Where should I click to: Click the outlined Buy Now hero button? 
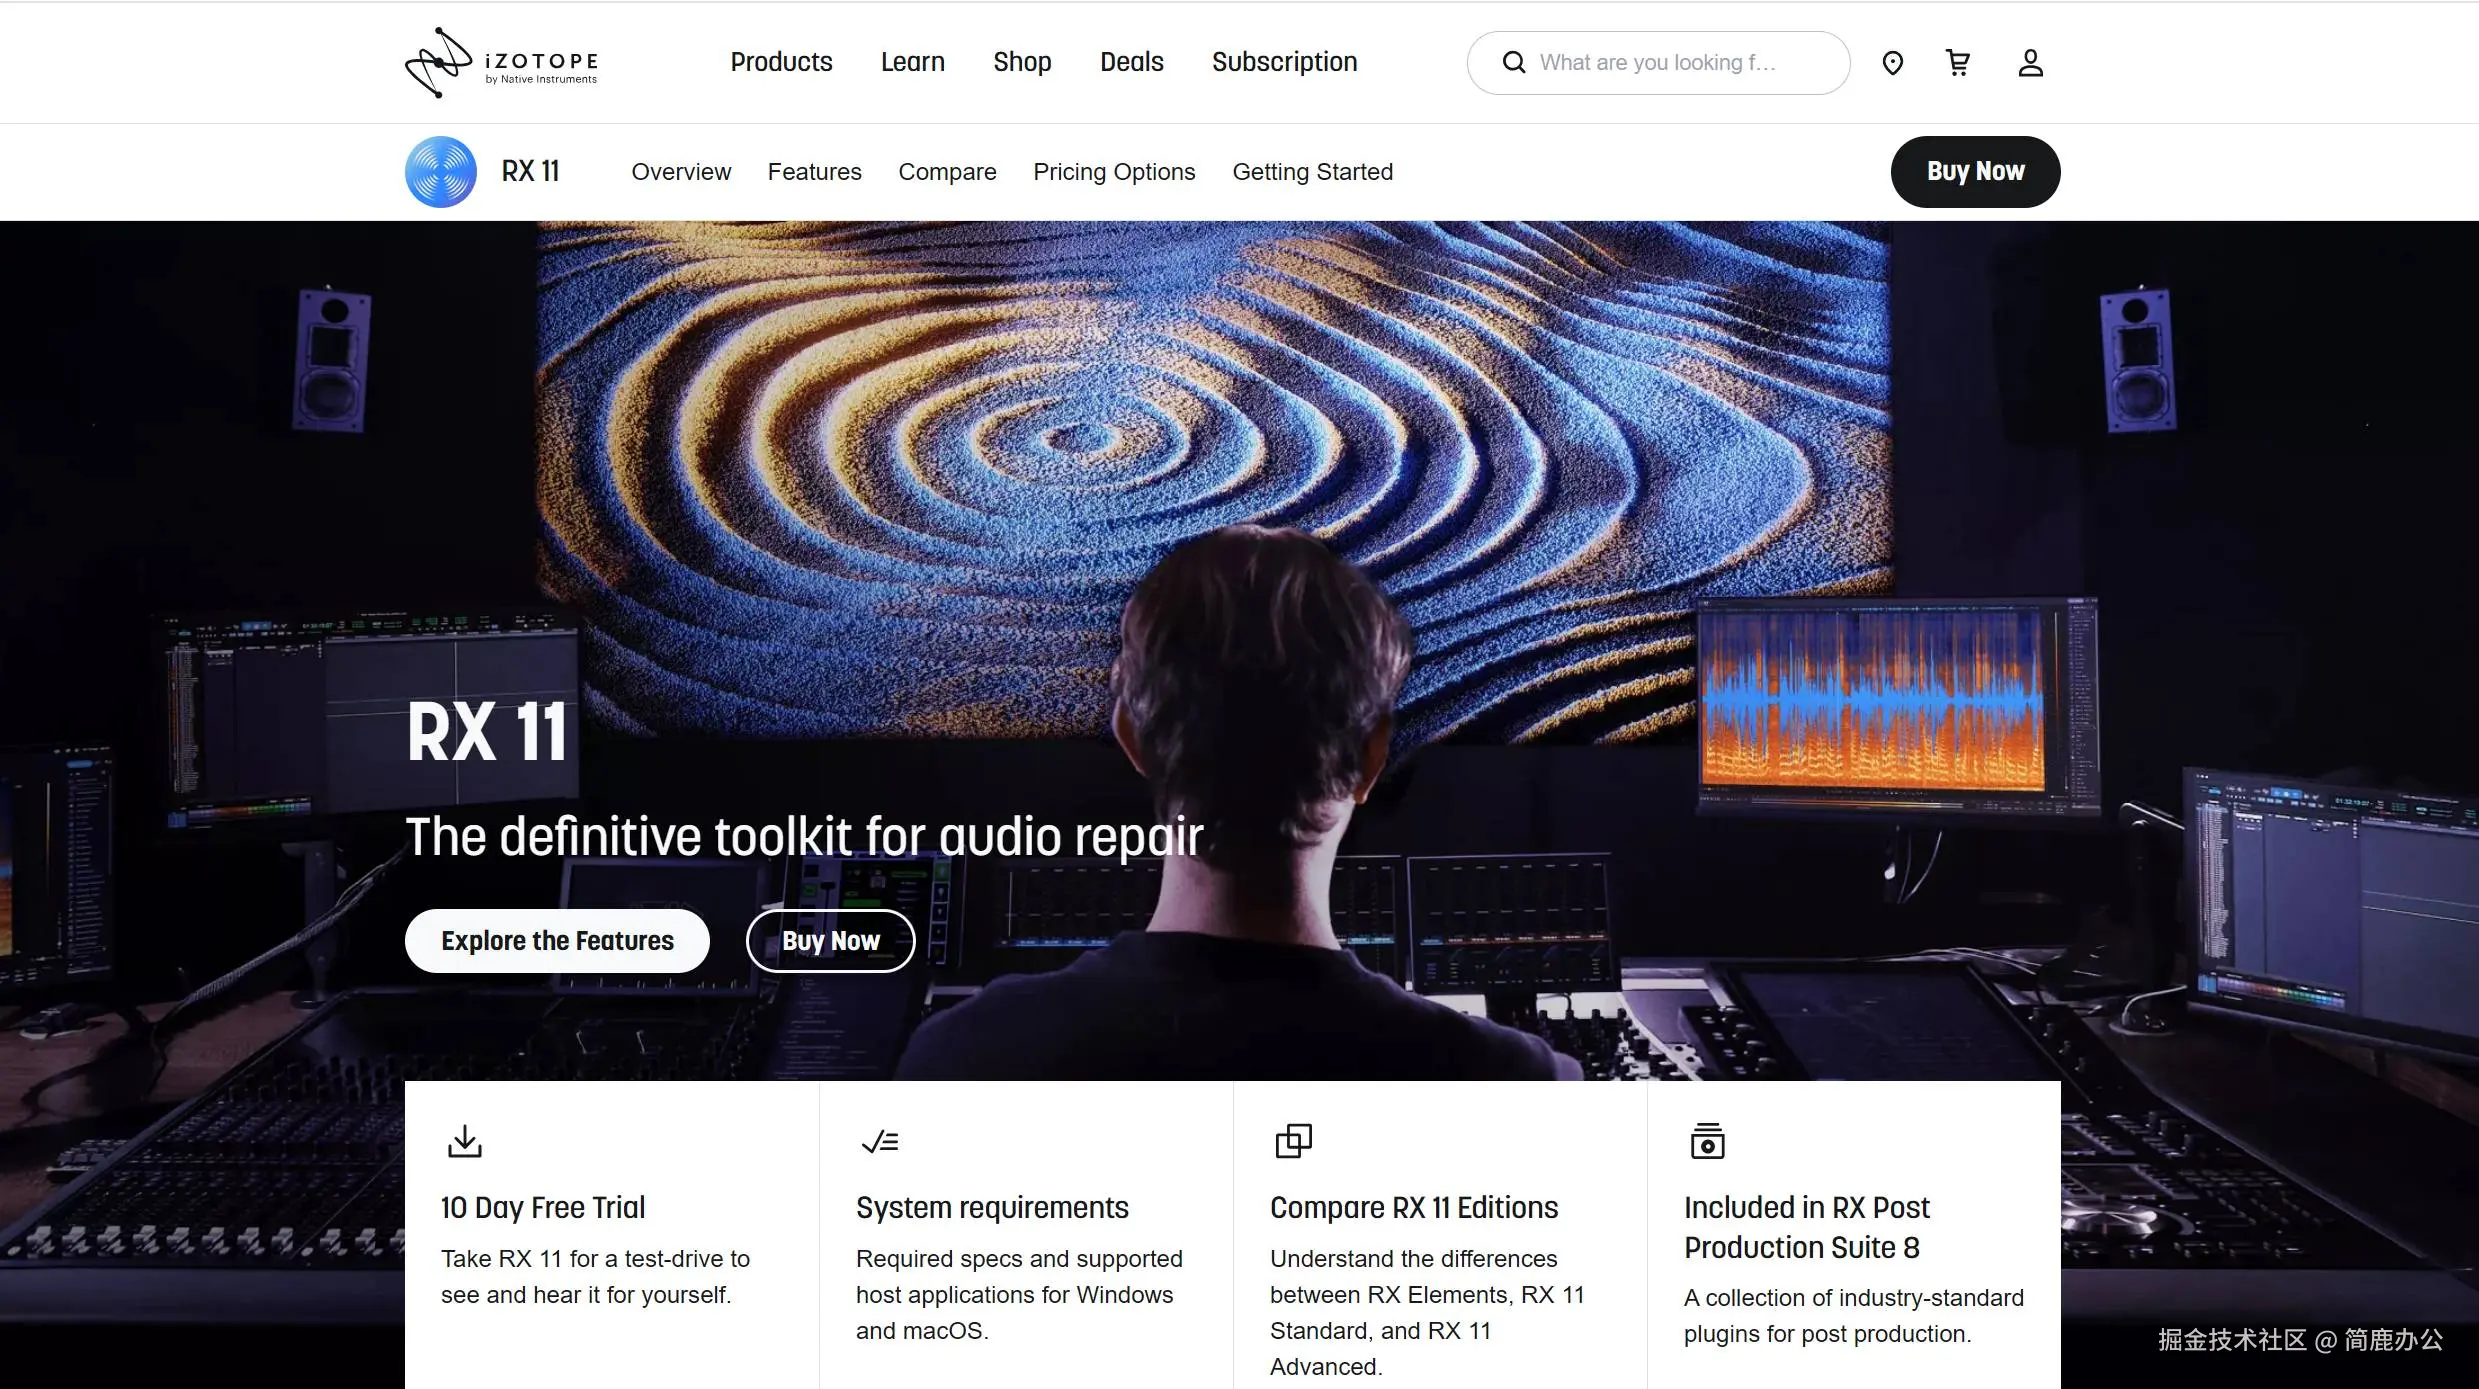coord(830,941)
